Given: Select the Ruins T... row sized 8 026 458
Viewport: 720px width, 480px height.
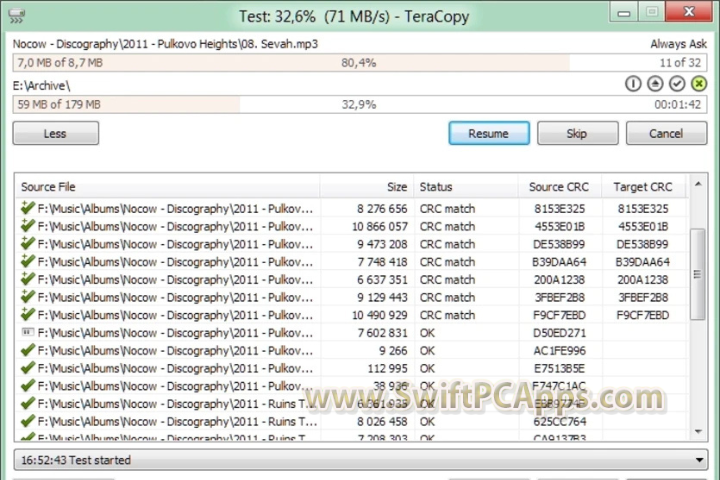Looking at the screenshot, I should click(351, 422).
